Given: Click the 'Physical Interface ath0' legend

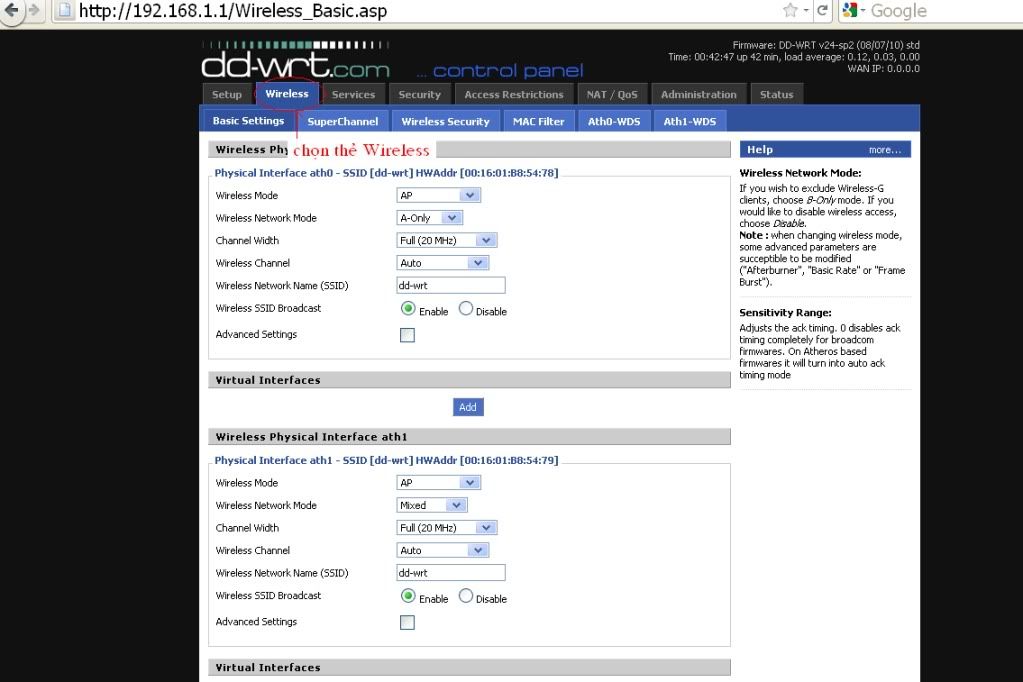Looking at the screenshot, I should click(x=386, y=173).
